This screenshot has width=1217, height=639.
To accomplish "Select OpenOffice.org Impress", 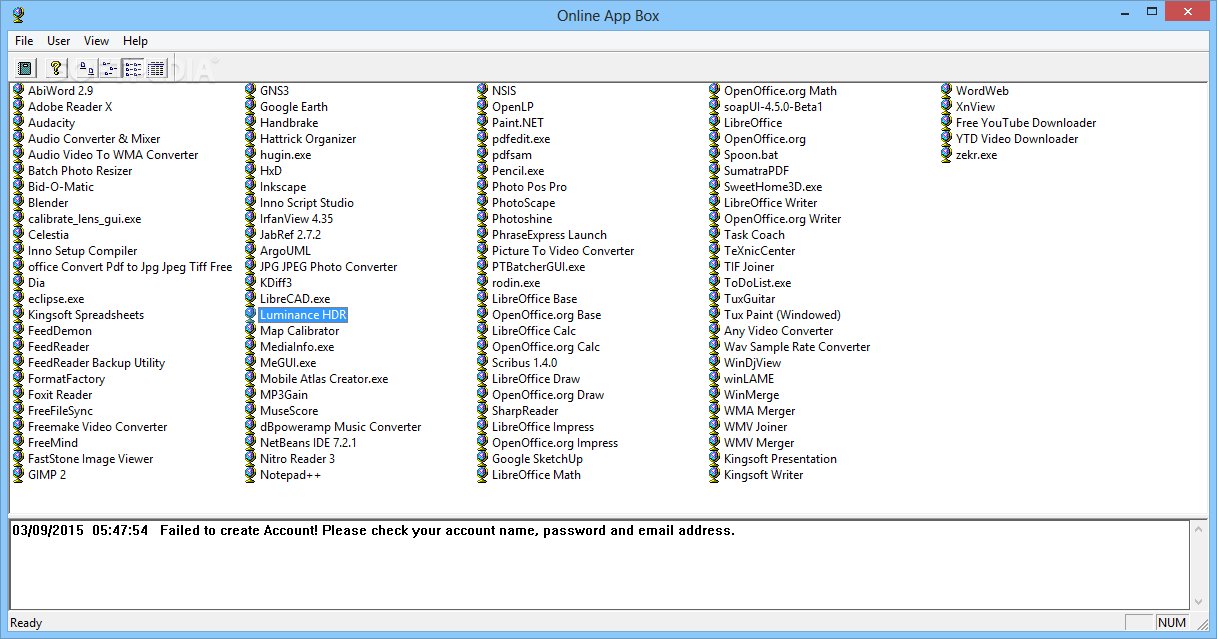I will pyautogui.click(x=555, y=443).
